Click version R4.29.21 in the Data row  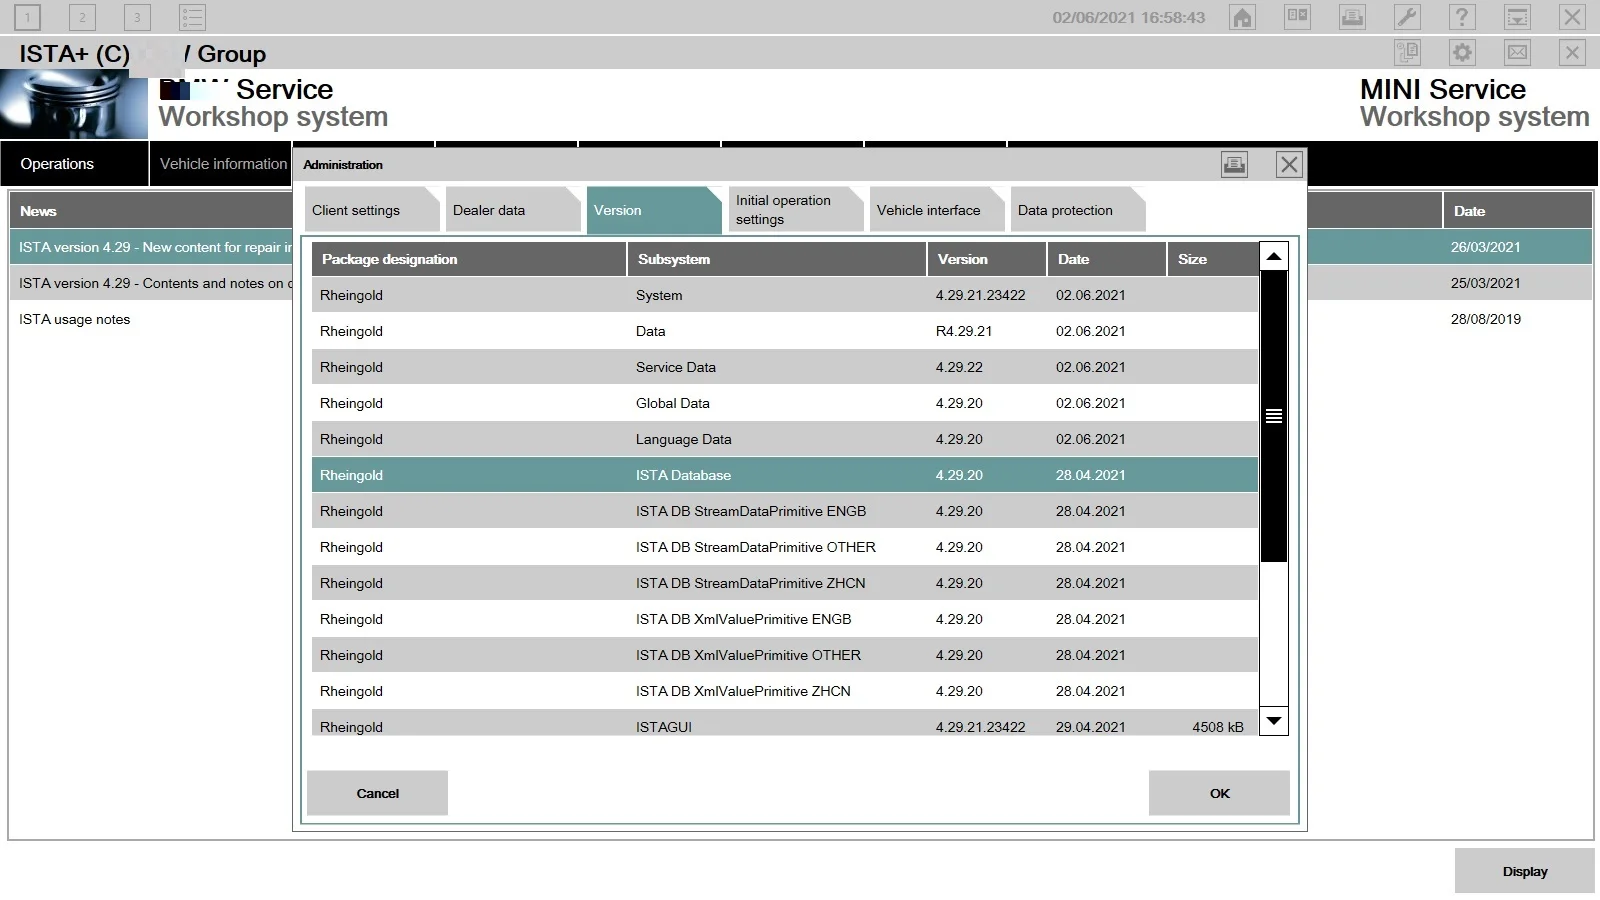[964, 331]
